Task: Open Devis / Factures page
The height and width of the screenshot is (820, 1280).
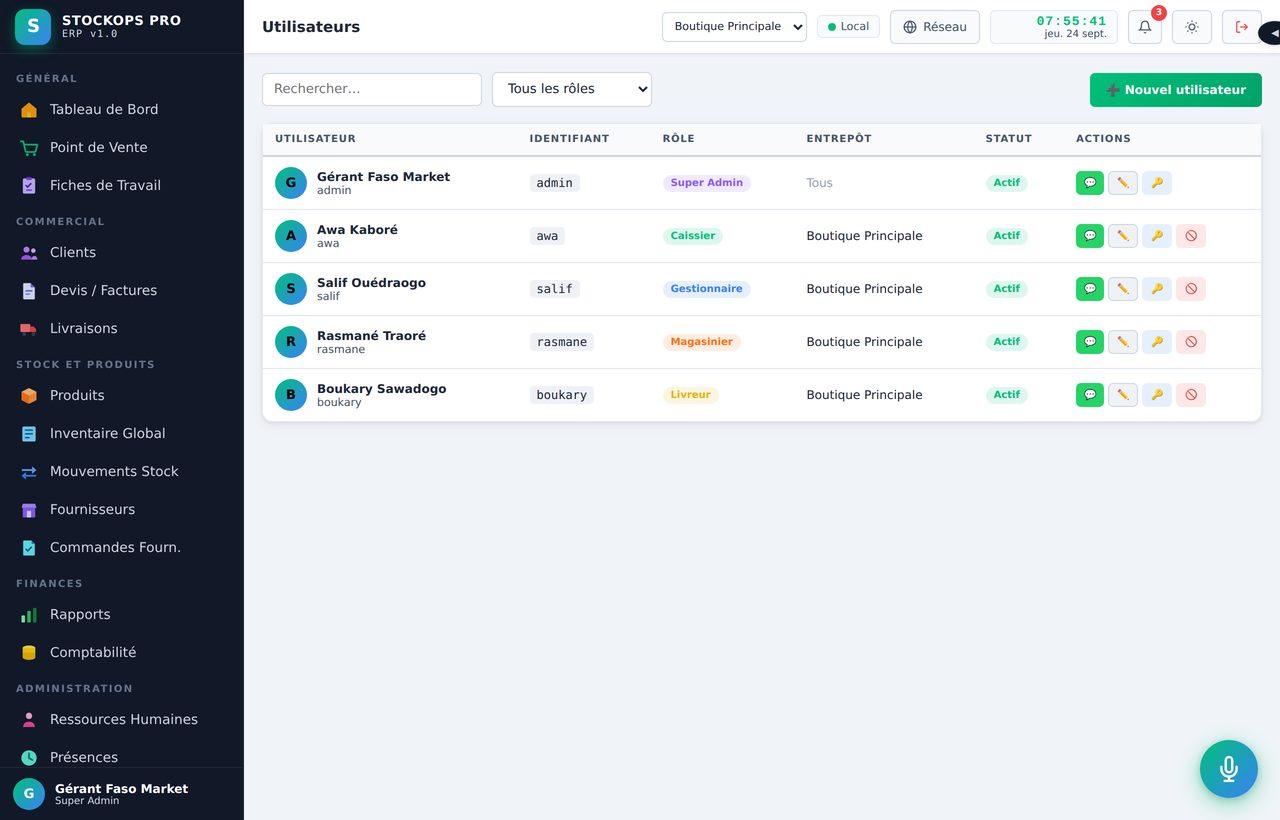Action: click(122, 291)
